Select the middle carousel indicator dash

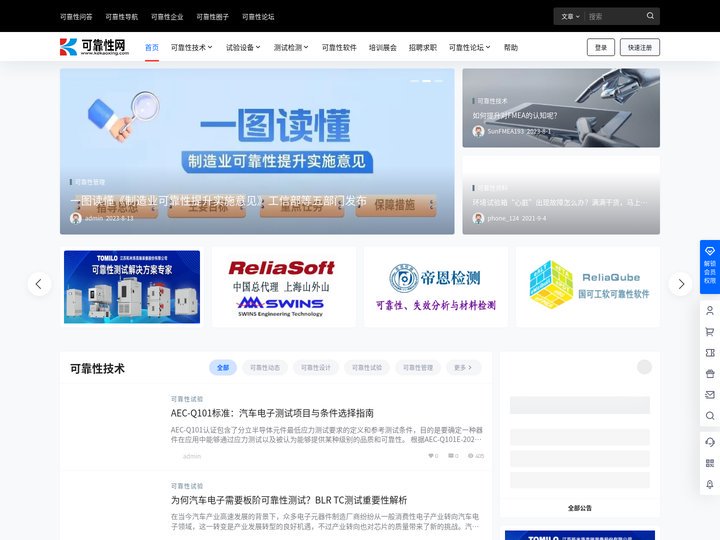pos(426,81)
